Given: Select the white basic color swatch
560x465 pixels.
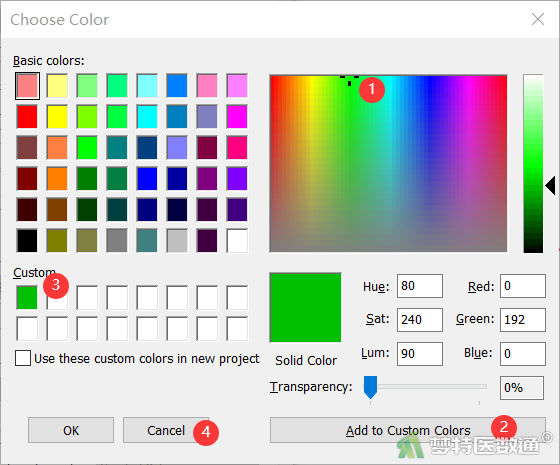Looking at the screenshot, I should click(237, 241).
